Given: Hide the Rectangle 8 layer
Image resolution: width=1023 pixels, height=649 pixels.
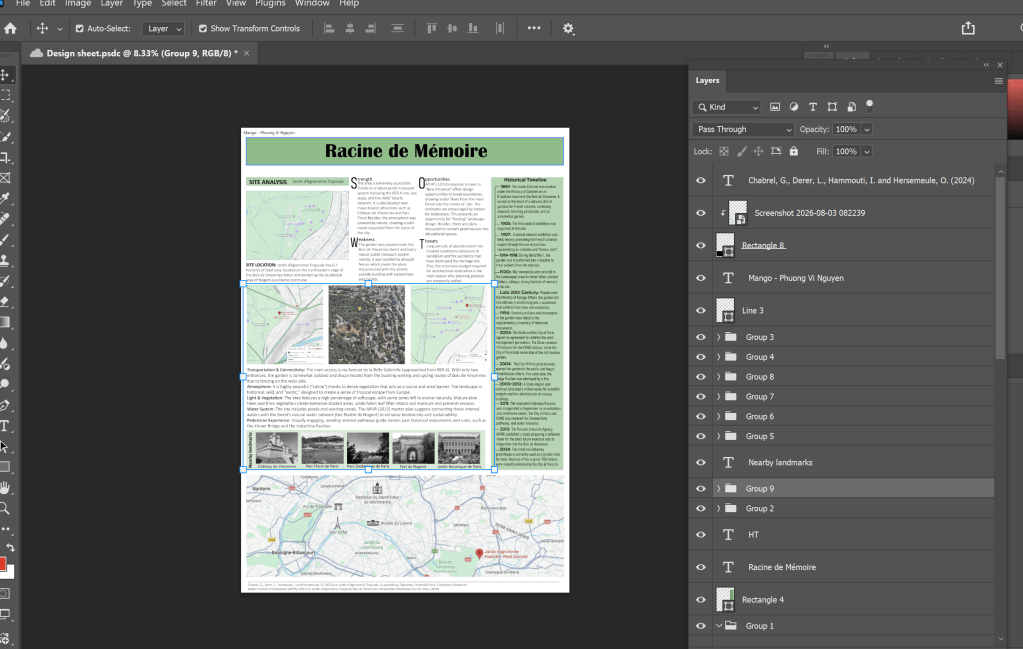Looking at the screenshot, I should click(x=701, y=245).
